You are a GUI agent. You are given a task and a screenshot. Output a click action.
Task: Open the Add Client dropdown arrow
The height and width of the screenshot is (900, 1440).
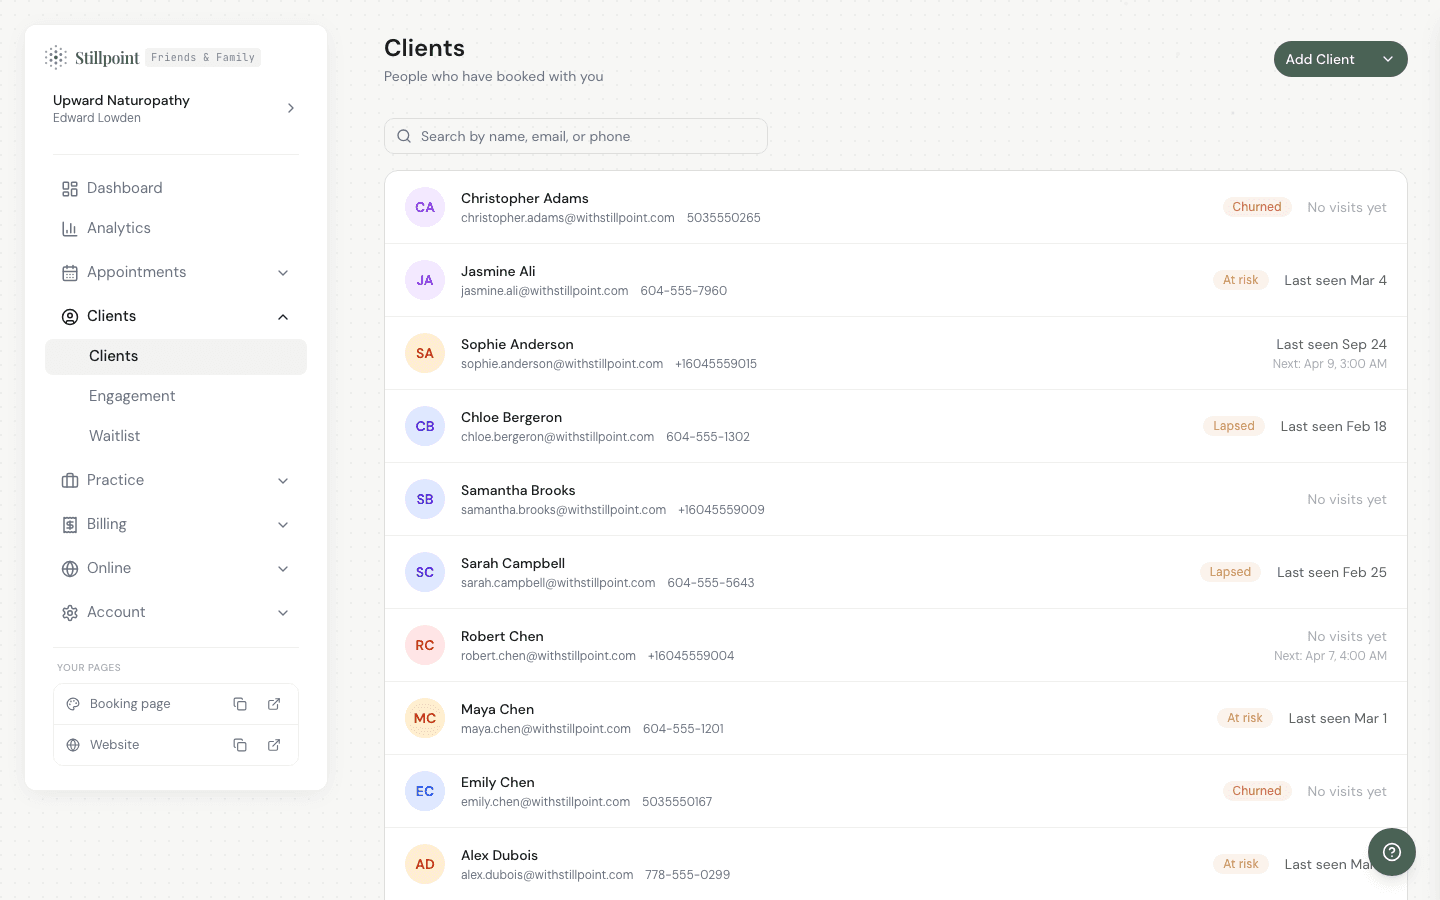[x=1388, y=59]
